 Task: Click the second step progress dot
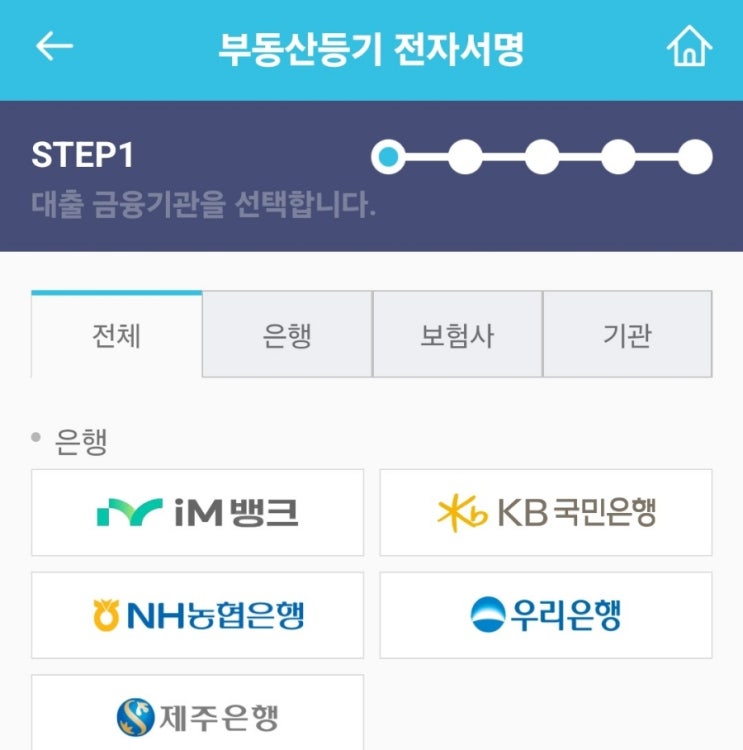pyautogui.click(x=465, y=156)
